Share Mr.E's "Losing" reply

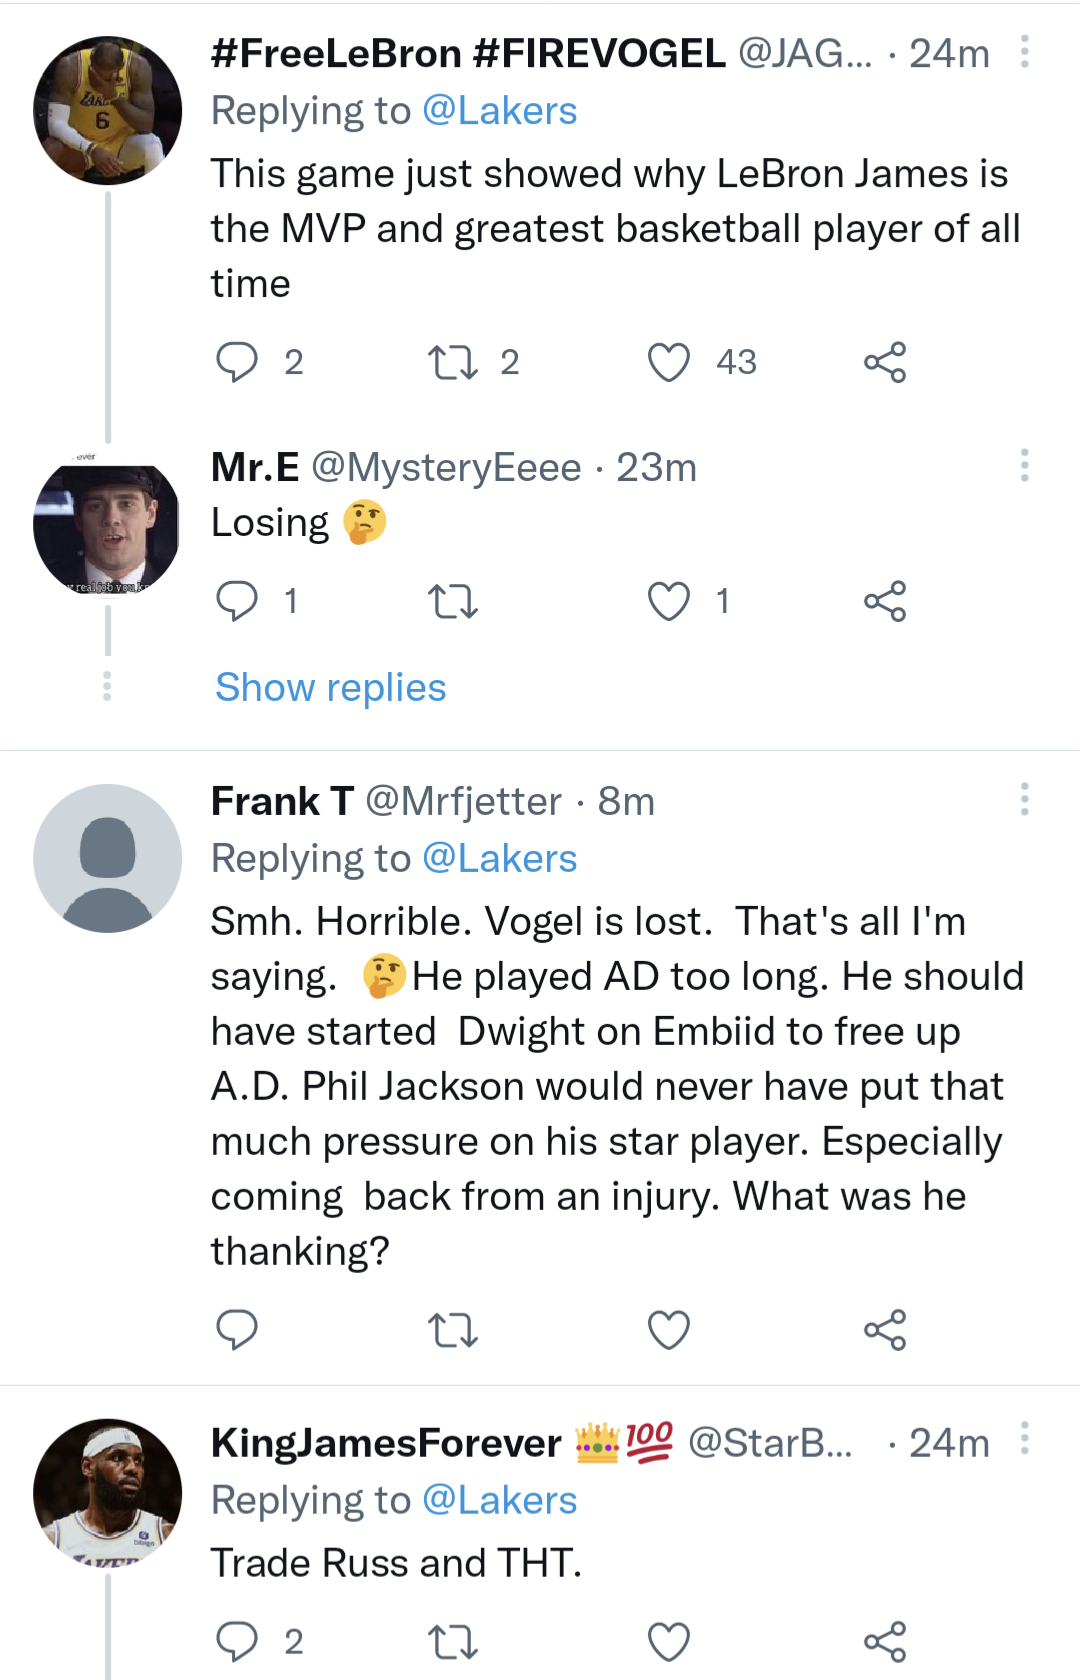[x=885, y=601]
